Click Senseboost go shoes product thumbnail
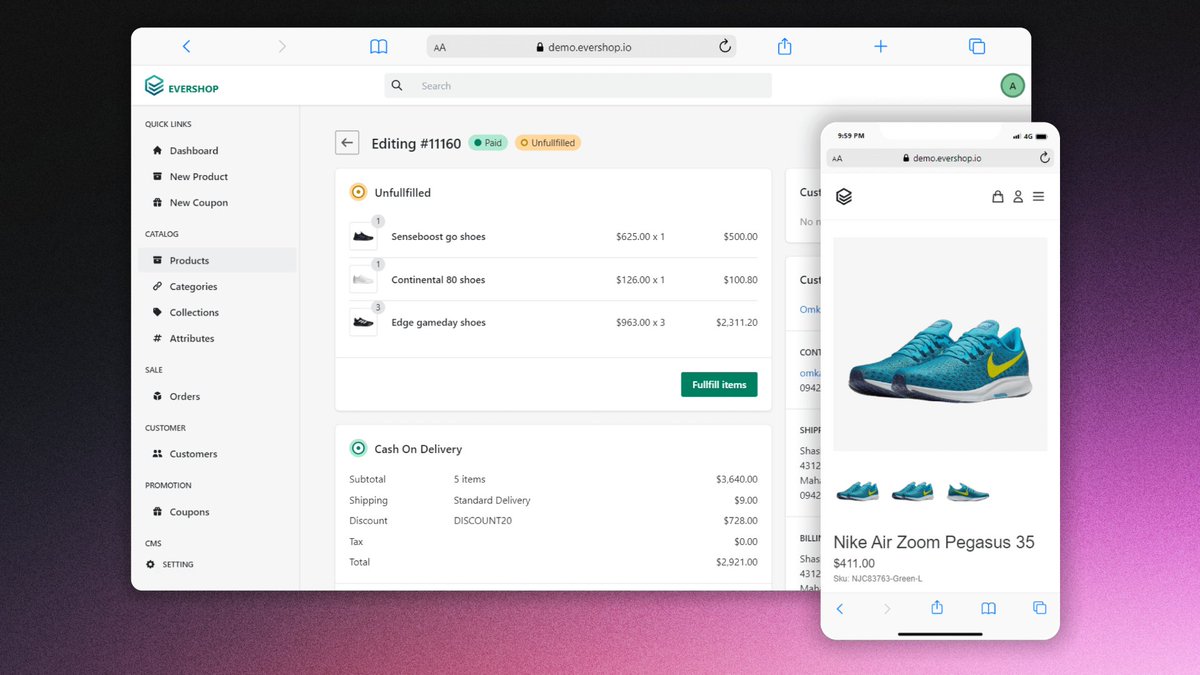Image resolution: width=1200 pixels, height=675 pixels. click(363, 237)
